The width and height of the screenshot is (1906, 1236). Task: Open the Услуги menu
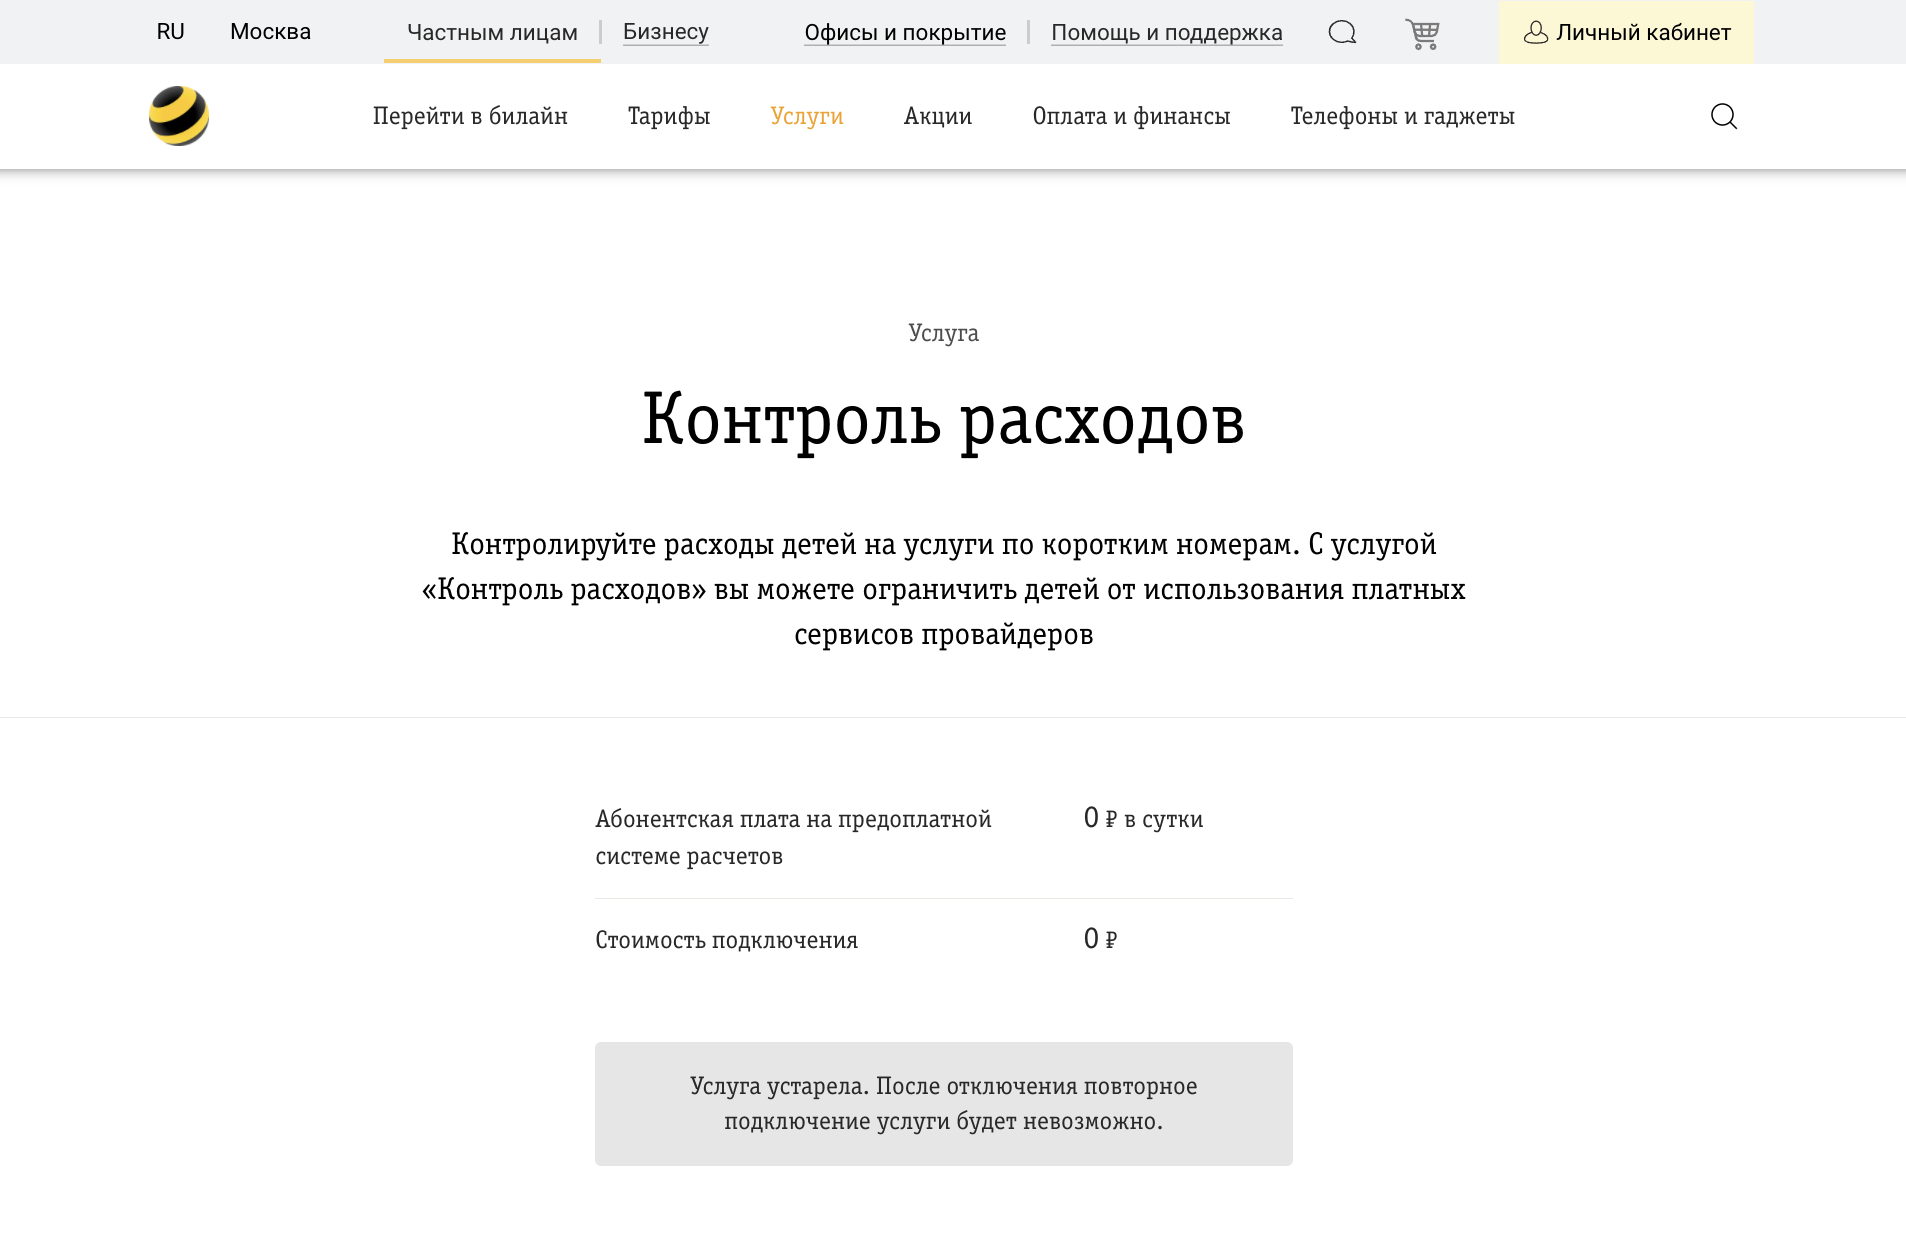(x=806, y=116)
